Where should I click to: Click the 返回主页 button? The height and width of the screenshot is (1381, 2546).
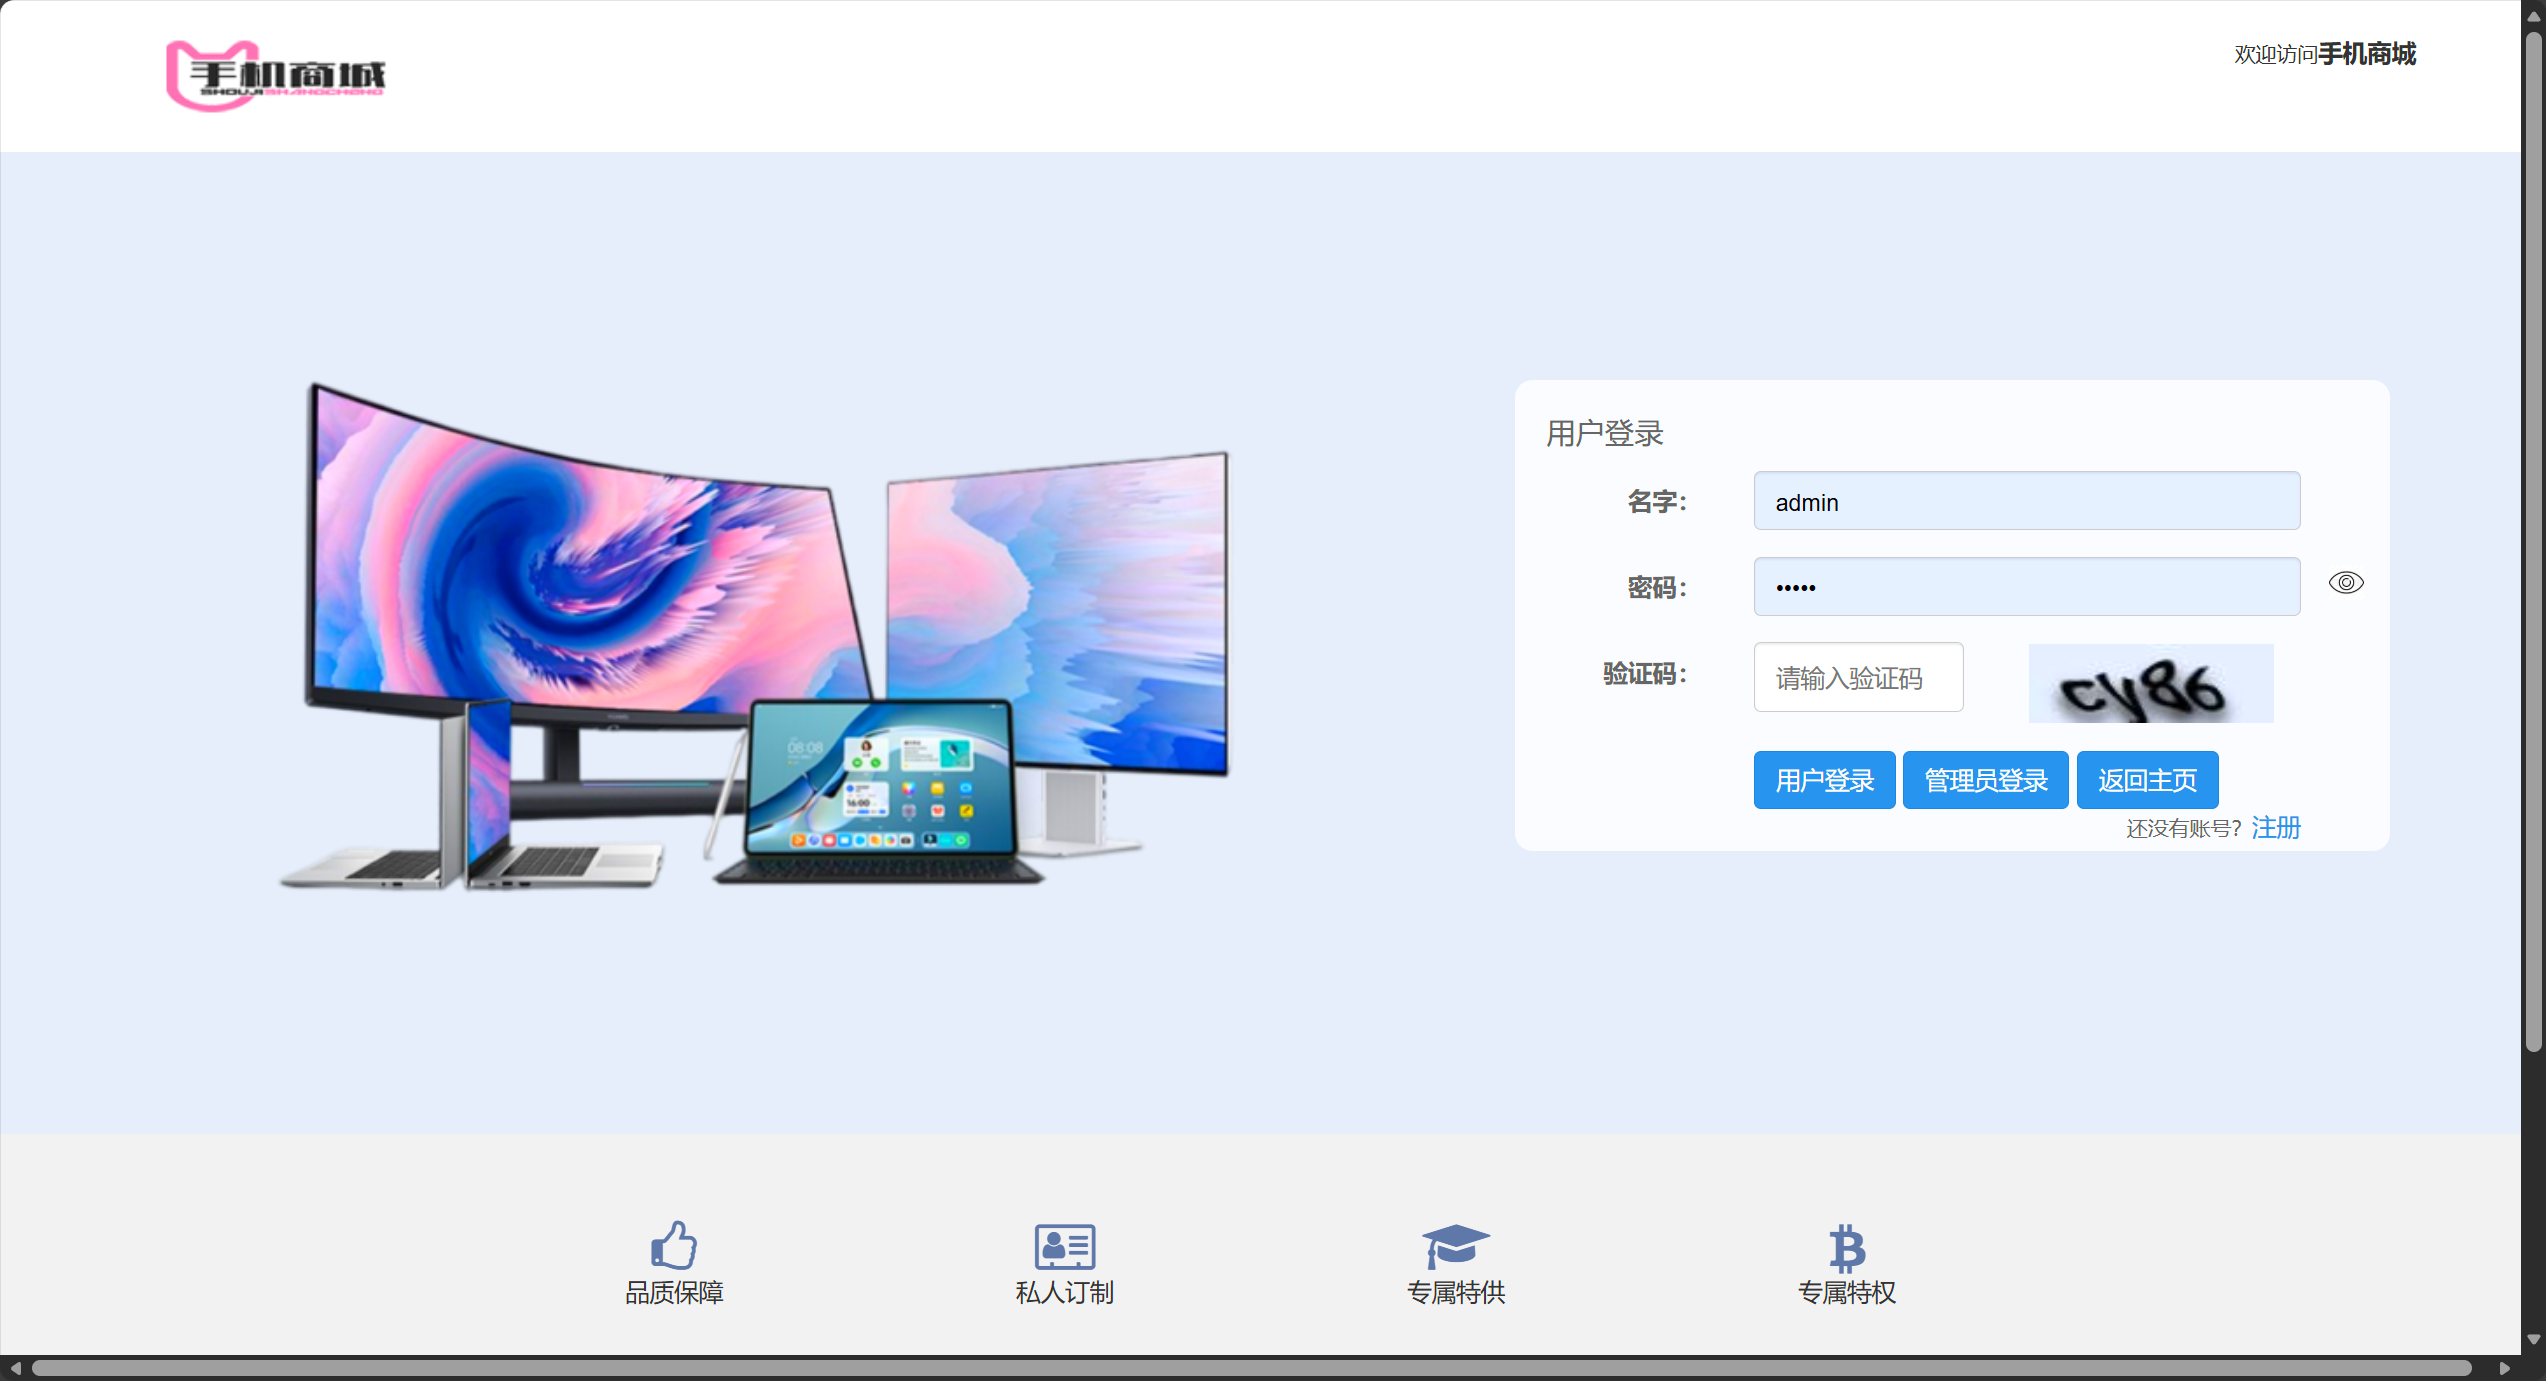tap(2147, 780)
